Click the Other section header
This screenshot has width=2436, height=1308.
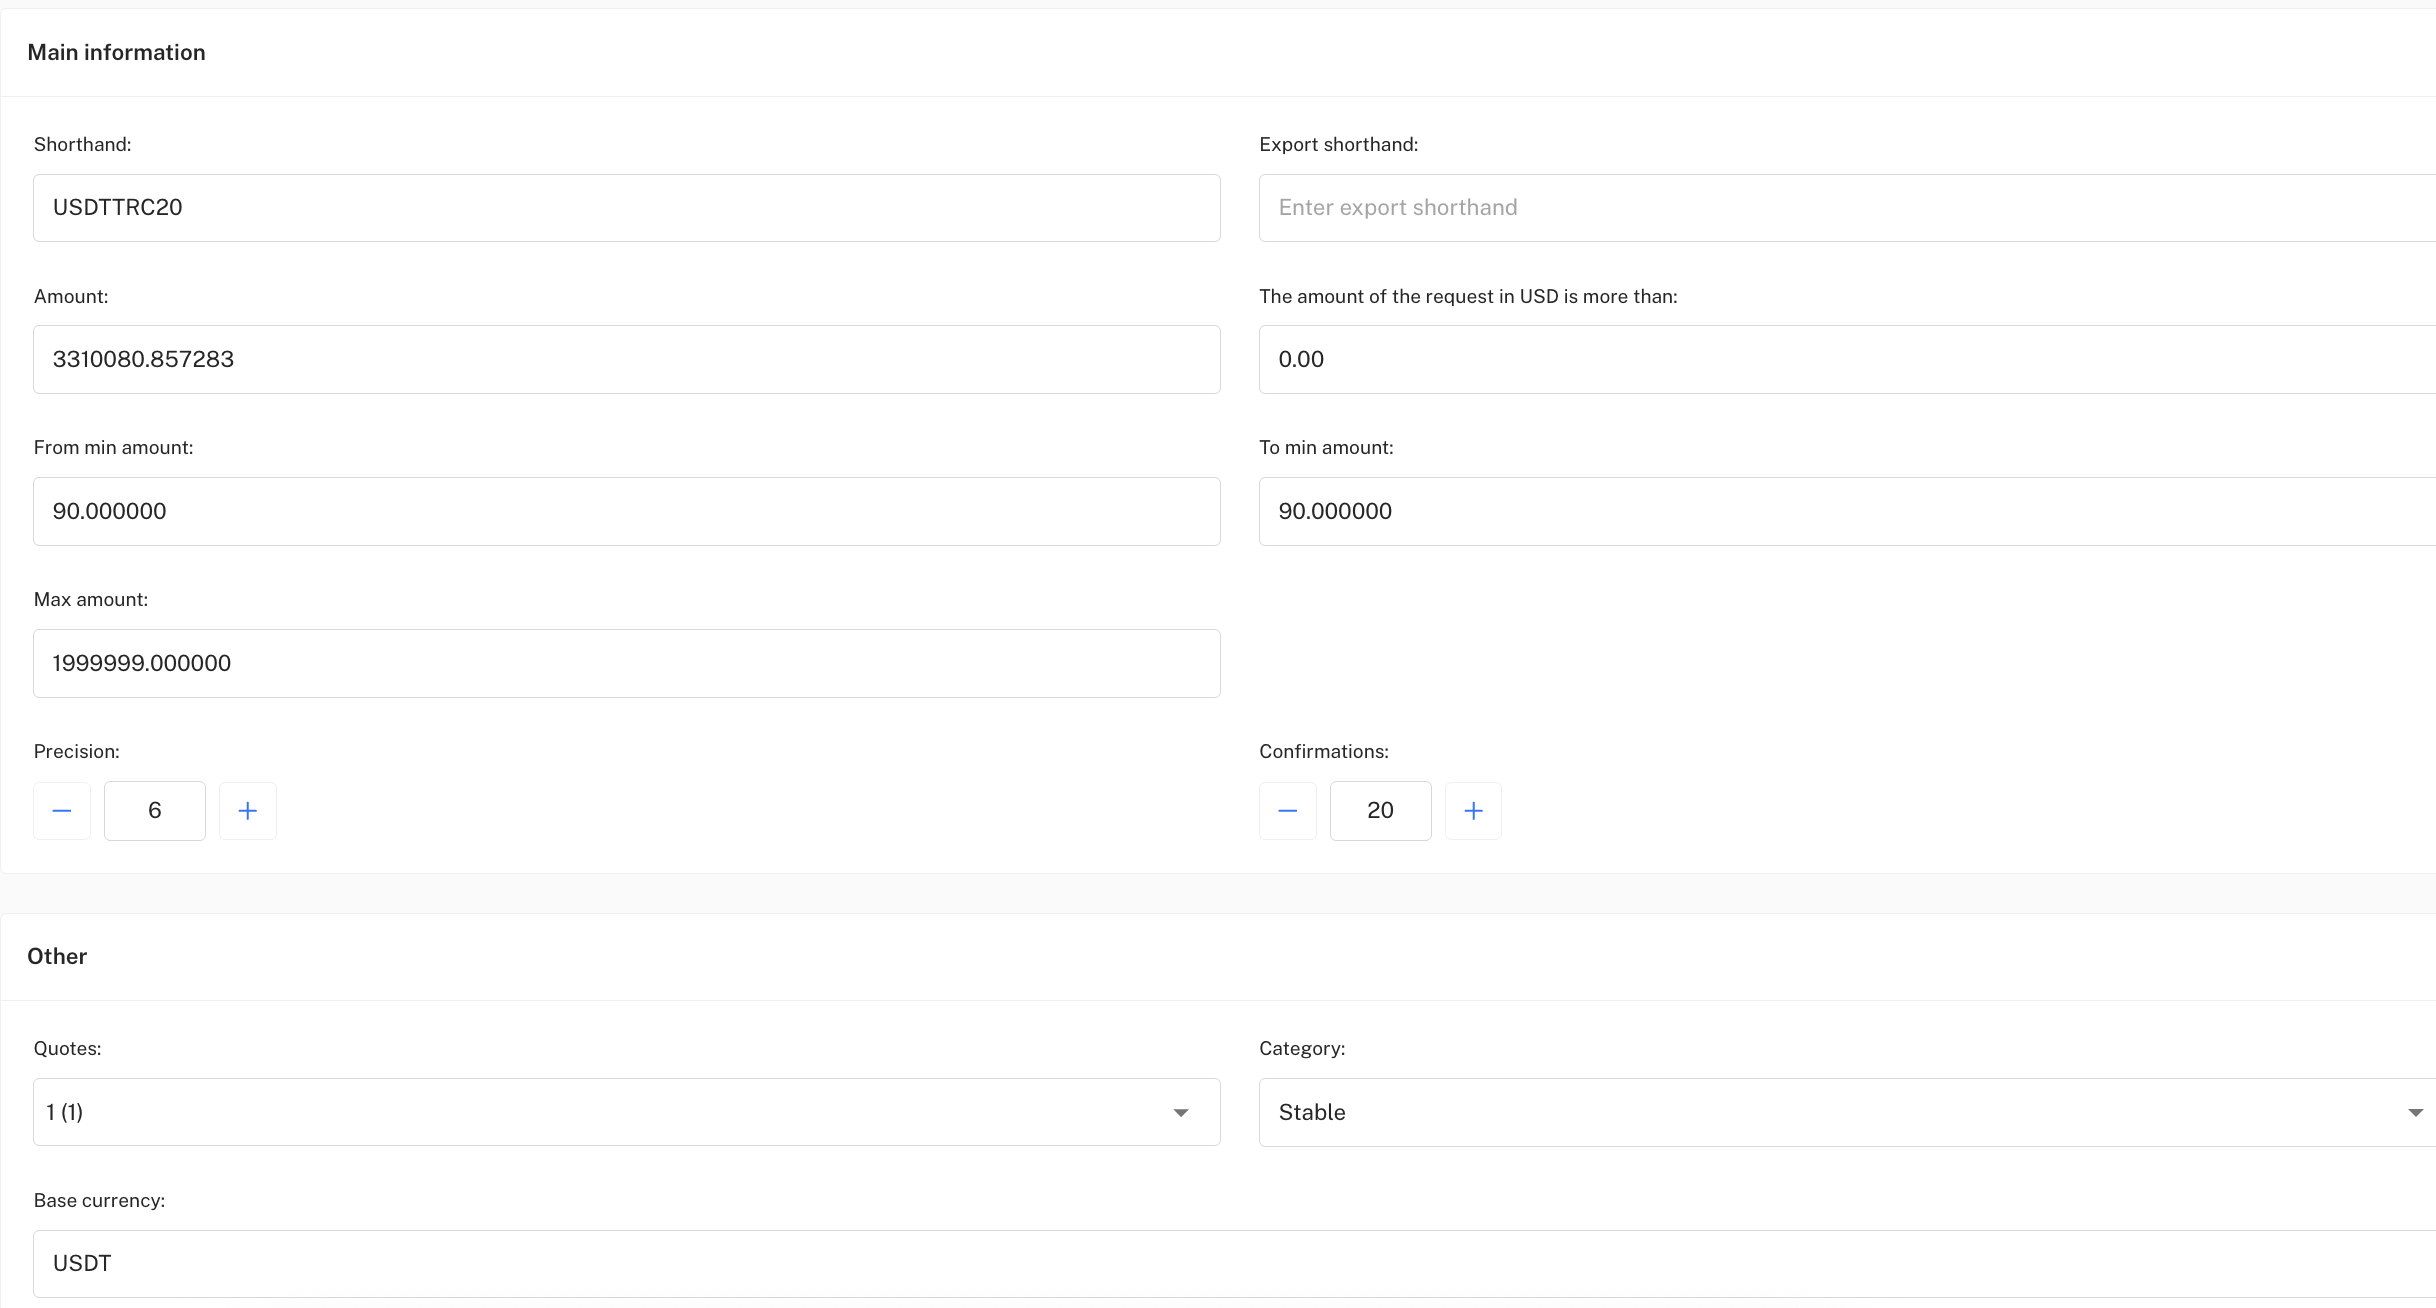tap(57, 957)
